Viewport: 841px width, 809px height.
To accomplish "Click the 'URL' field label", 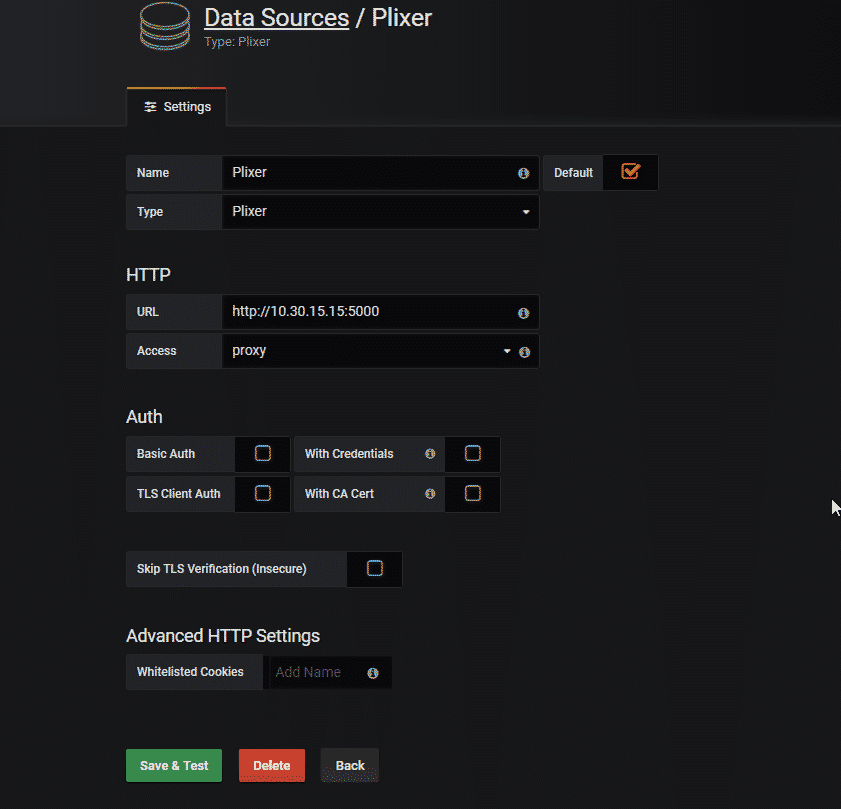I will click(147, 312).
